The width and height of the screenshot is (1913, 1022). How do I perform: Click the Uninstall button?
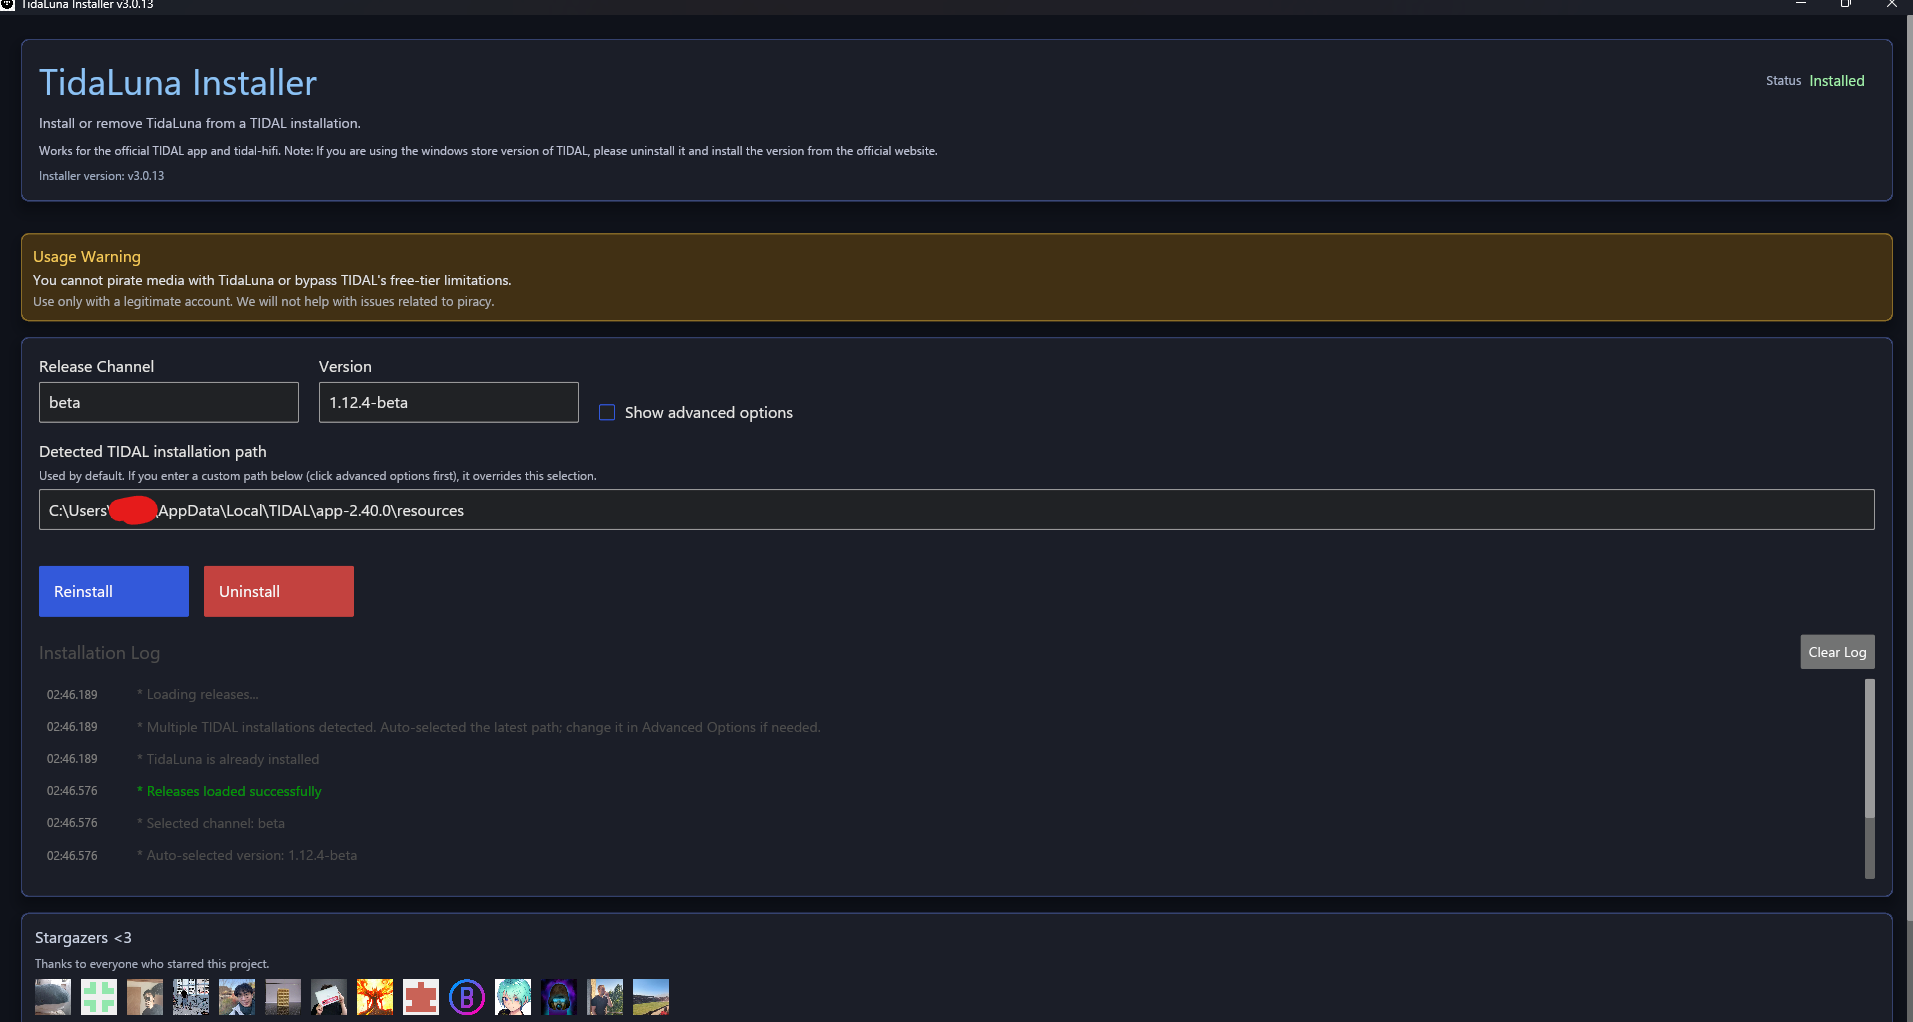tap(278, 591)
